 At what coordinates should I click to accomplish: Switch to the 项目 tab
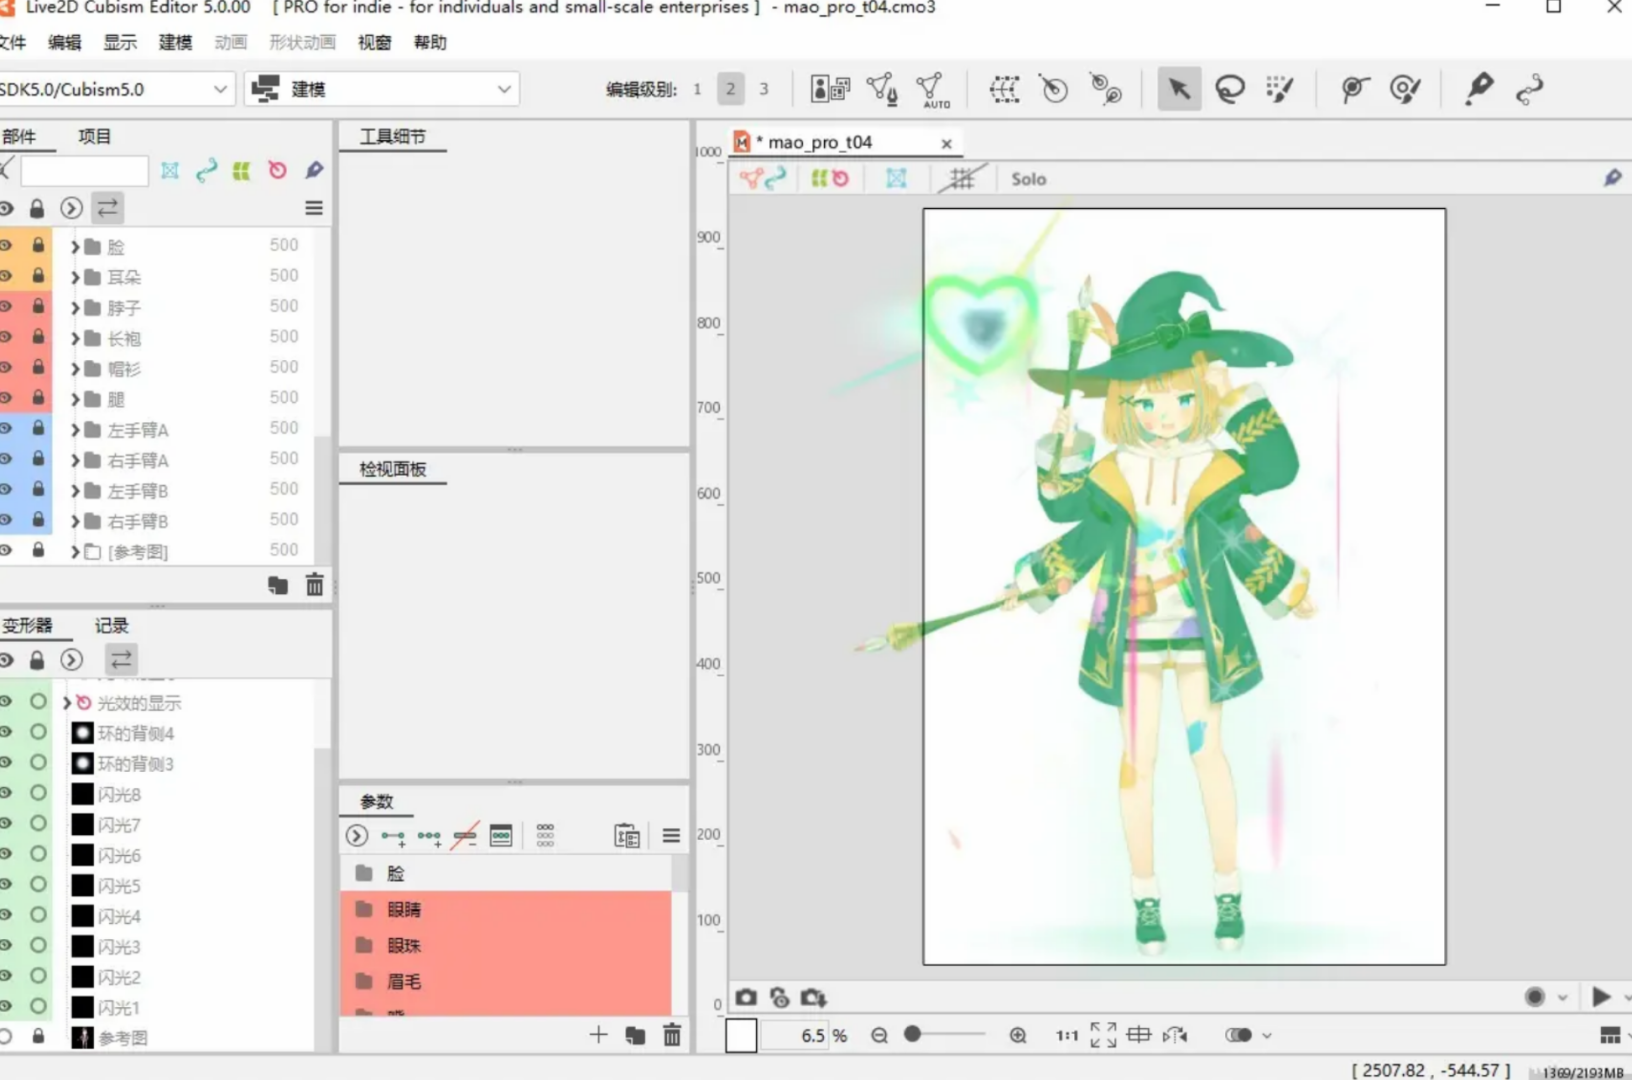(95, 136)
